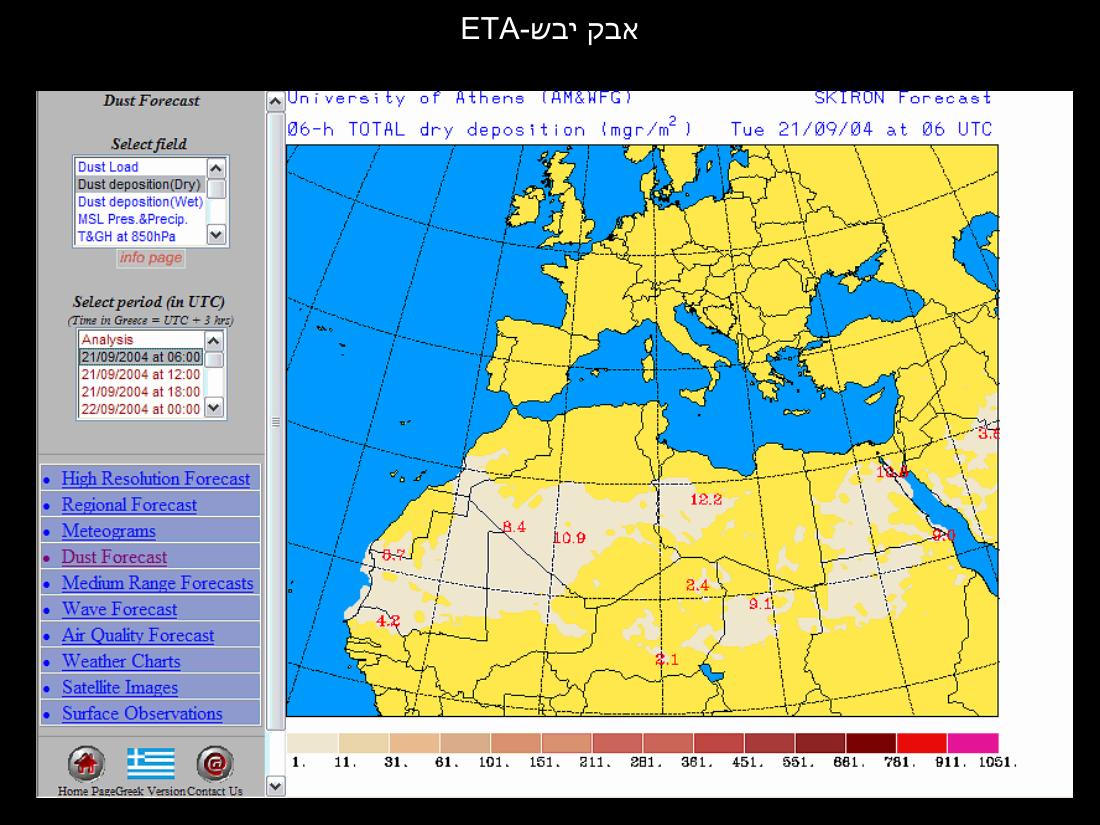The width and height of the screenshot is (1100, 825).
Task: Click field list scrollbar thumb
Action: (x=217, y=189)
